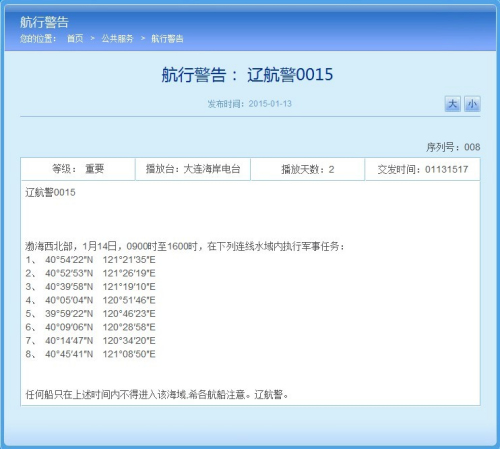Click coordinate row 7 40°14′47″N
Screen dimensions: 500x449
[90, 341]
